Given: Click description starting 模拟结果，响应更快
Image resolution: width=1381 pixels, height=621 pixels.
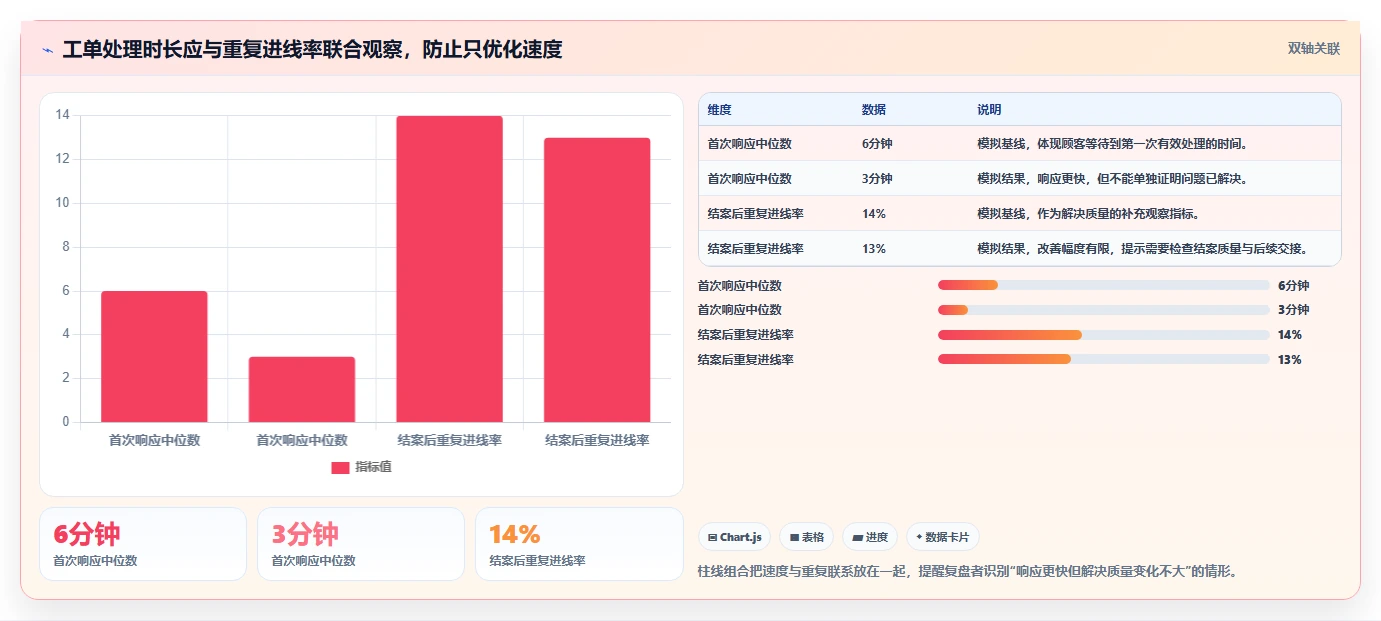Looking at the screenshot, I should (1112, 179).
